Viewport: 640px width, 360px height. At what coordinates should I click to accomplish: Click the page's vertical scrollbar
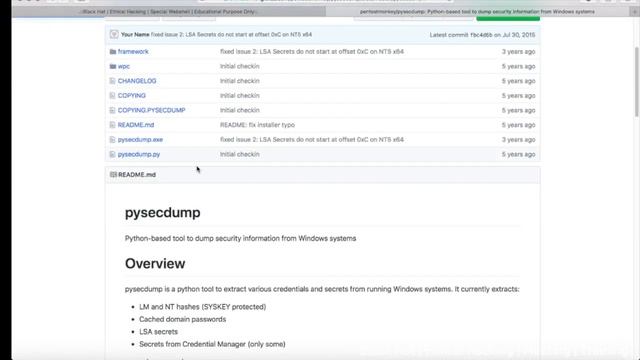(637, 82)
